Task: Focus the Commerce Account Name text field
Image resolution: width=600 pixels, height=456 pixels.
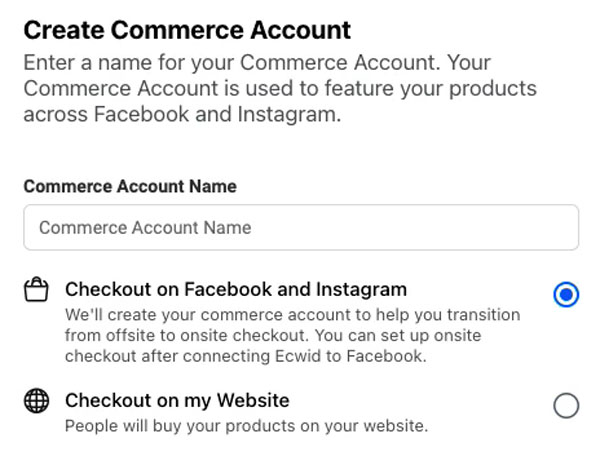Action: pyautogui.click(x=301, y=227)
